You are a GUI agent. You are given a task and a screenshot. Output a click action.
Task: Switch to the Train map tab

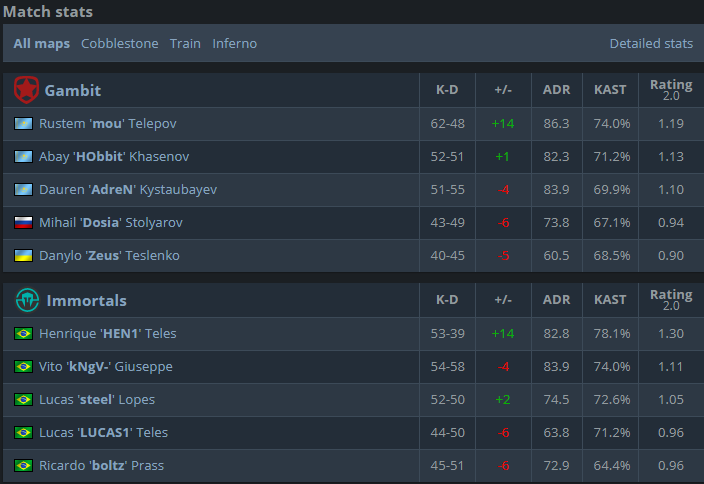185,44
